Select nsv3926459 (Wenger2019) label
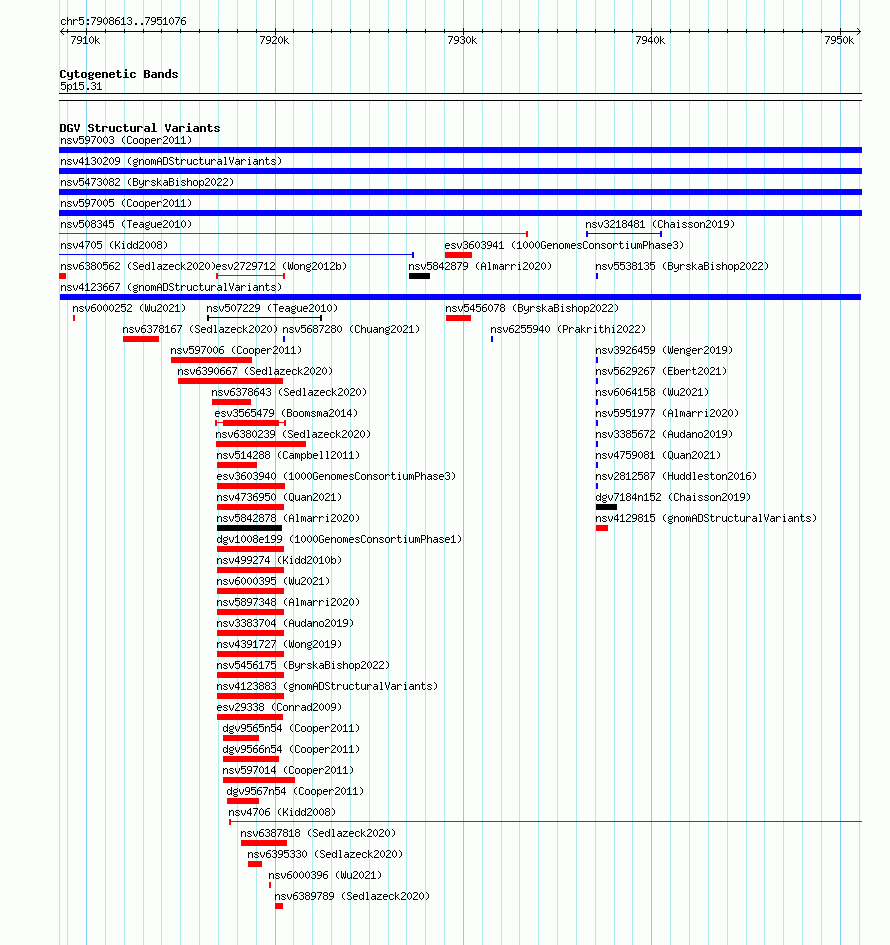This screenshot has height=945, width=890. click(664, 350)
